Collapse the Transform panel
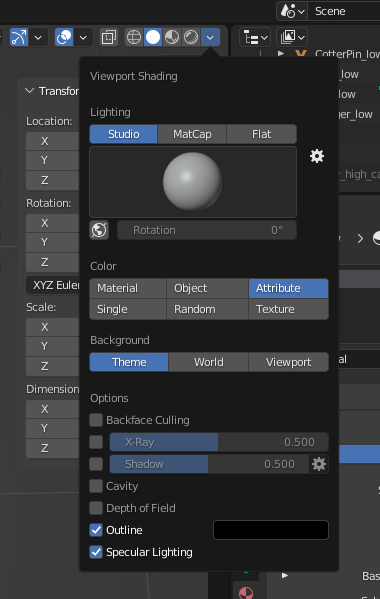 pos(29,91)
